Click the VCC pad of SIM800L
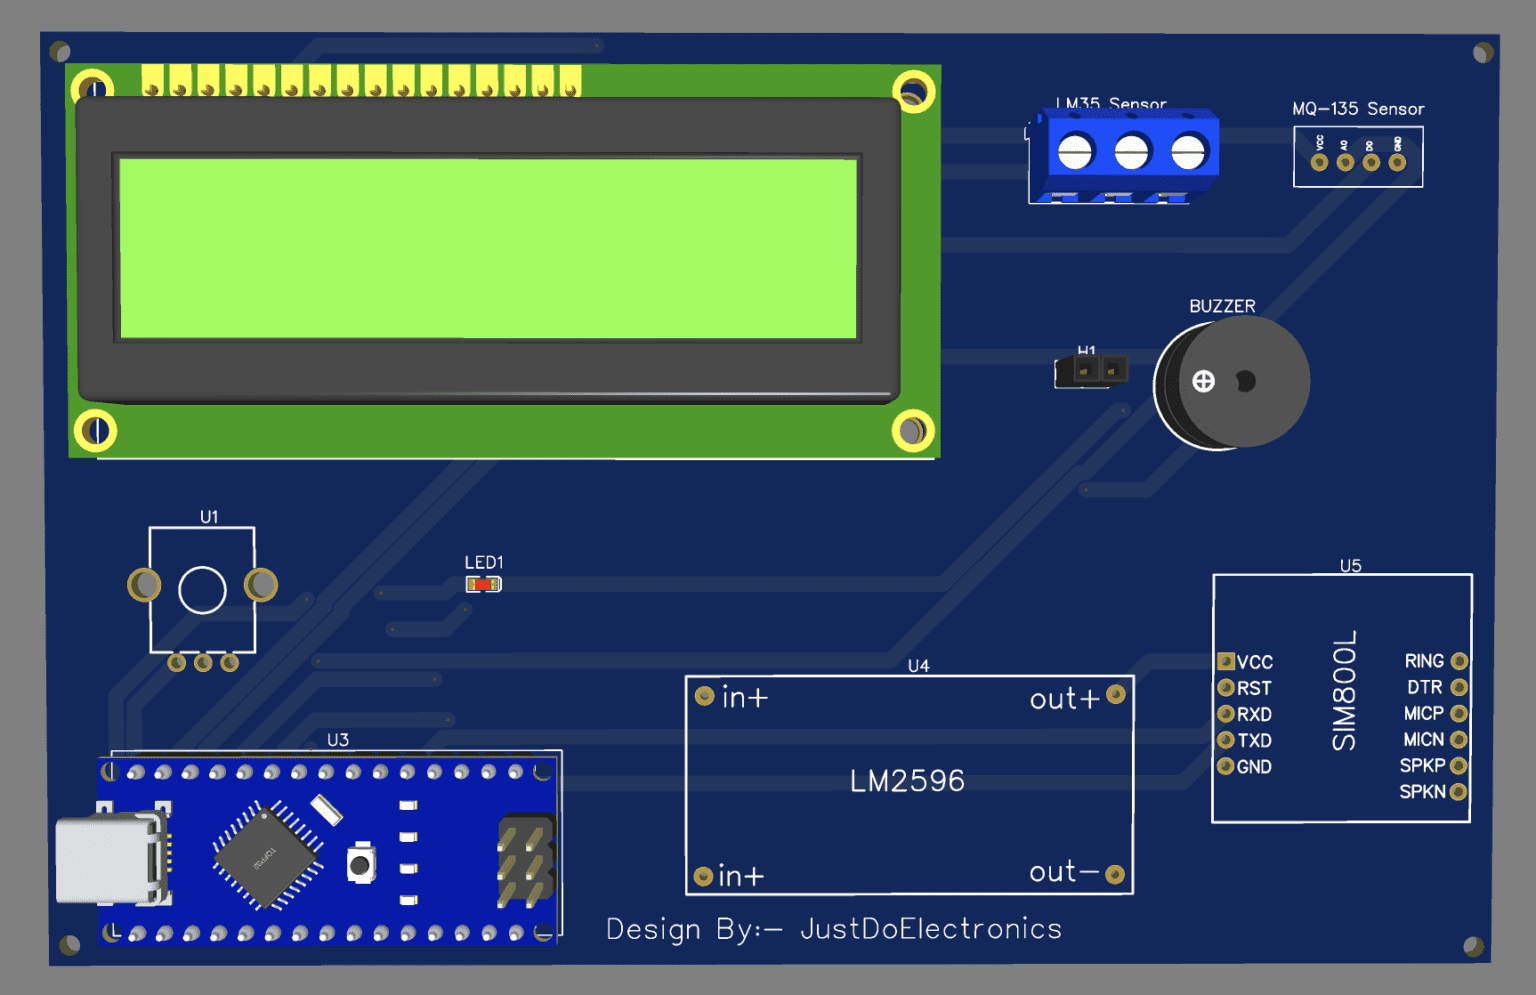 1226,661
